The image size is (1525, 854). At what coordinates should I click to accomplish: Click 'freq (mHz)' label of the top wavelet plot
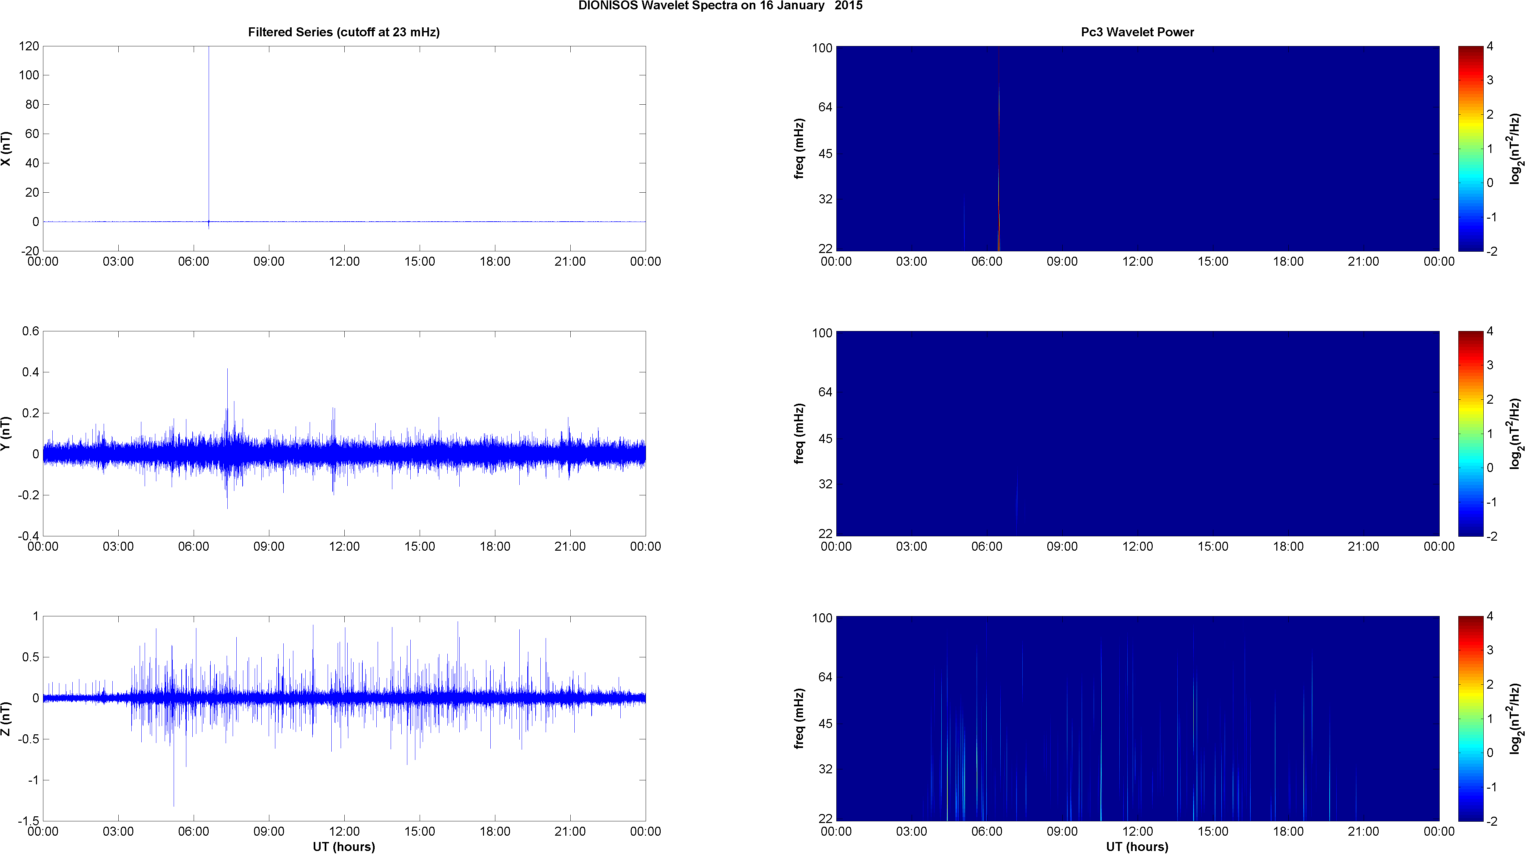click(800, 149)
